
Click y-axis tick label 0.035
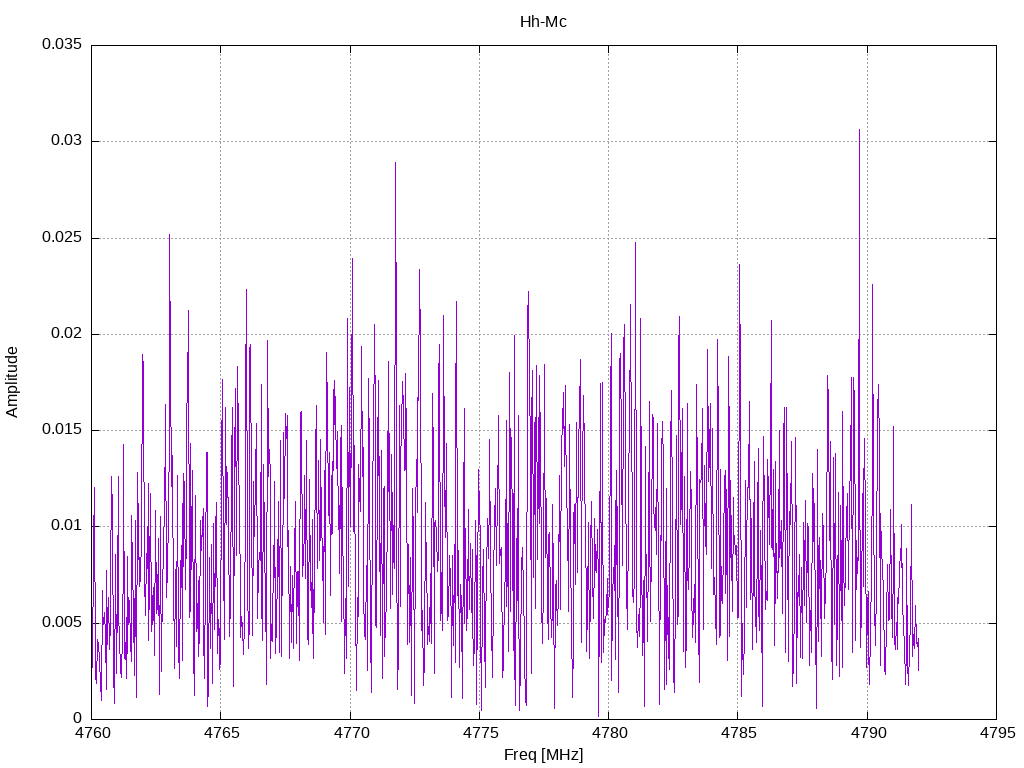(x=62, y=44)
